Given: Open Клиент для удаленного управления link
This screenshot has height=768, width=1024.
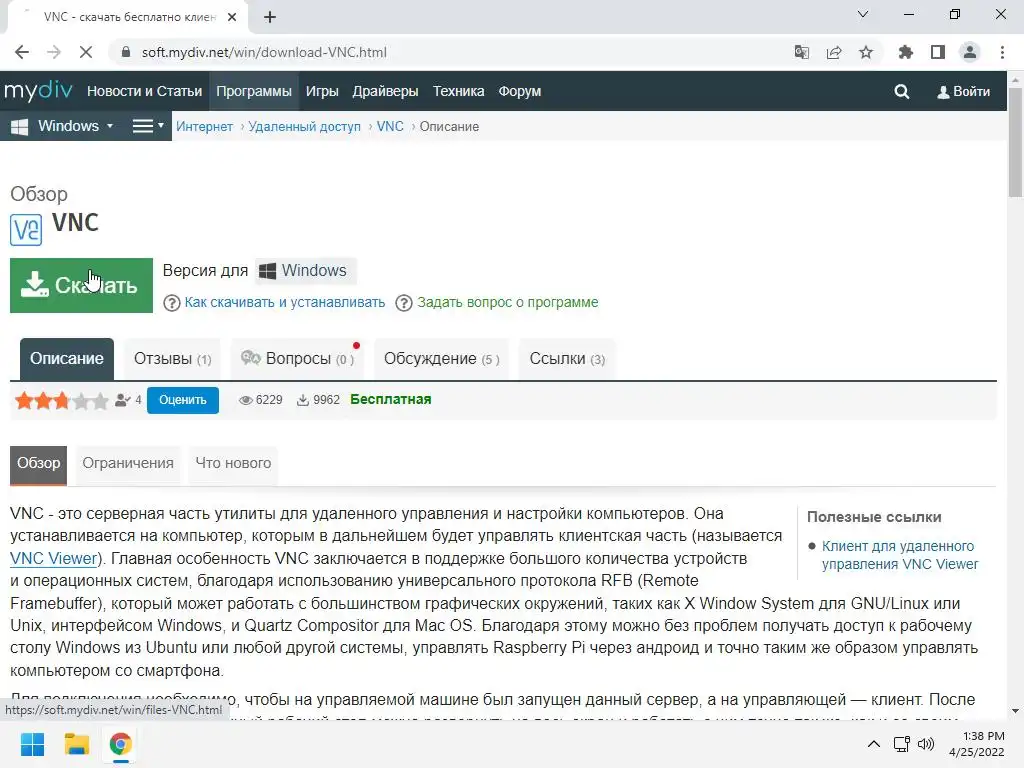Looking at the screenshot, I should pos(900,555).
